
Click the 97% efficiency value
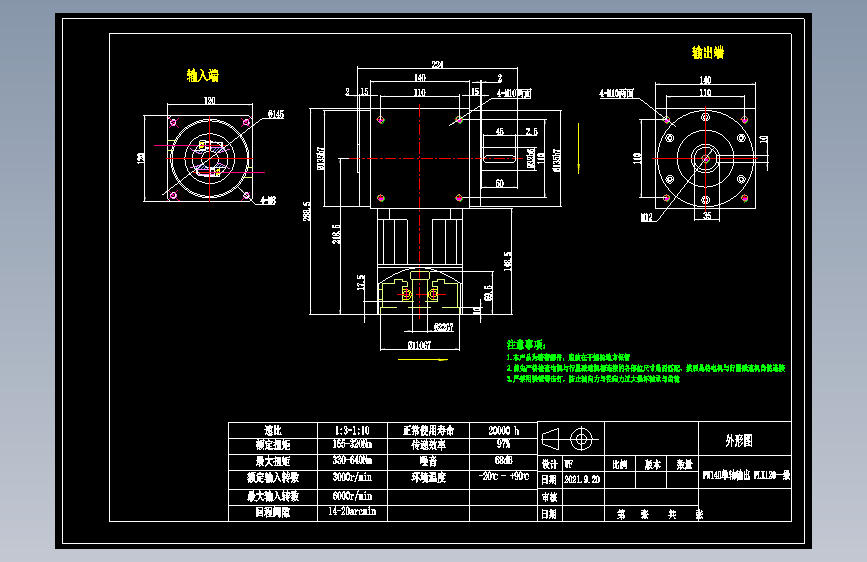[503, 445]
